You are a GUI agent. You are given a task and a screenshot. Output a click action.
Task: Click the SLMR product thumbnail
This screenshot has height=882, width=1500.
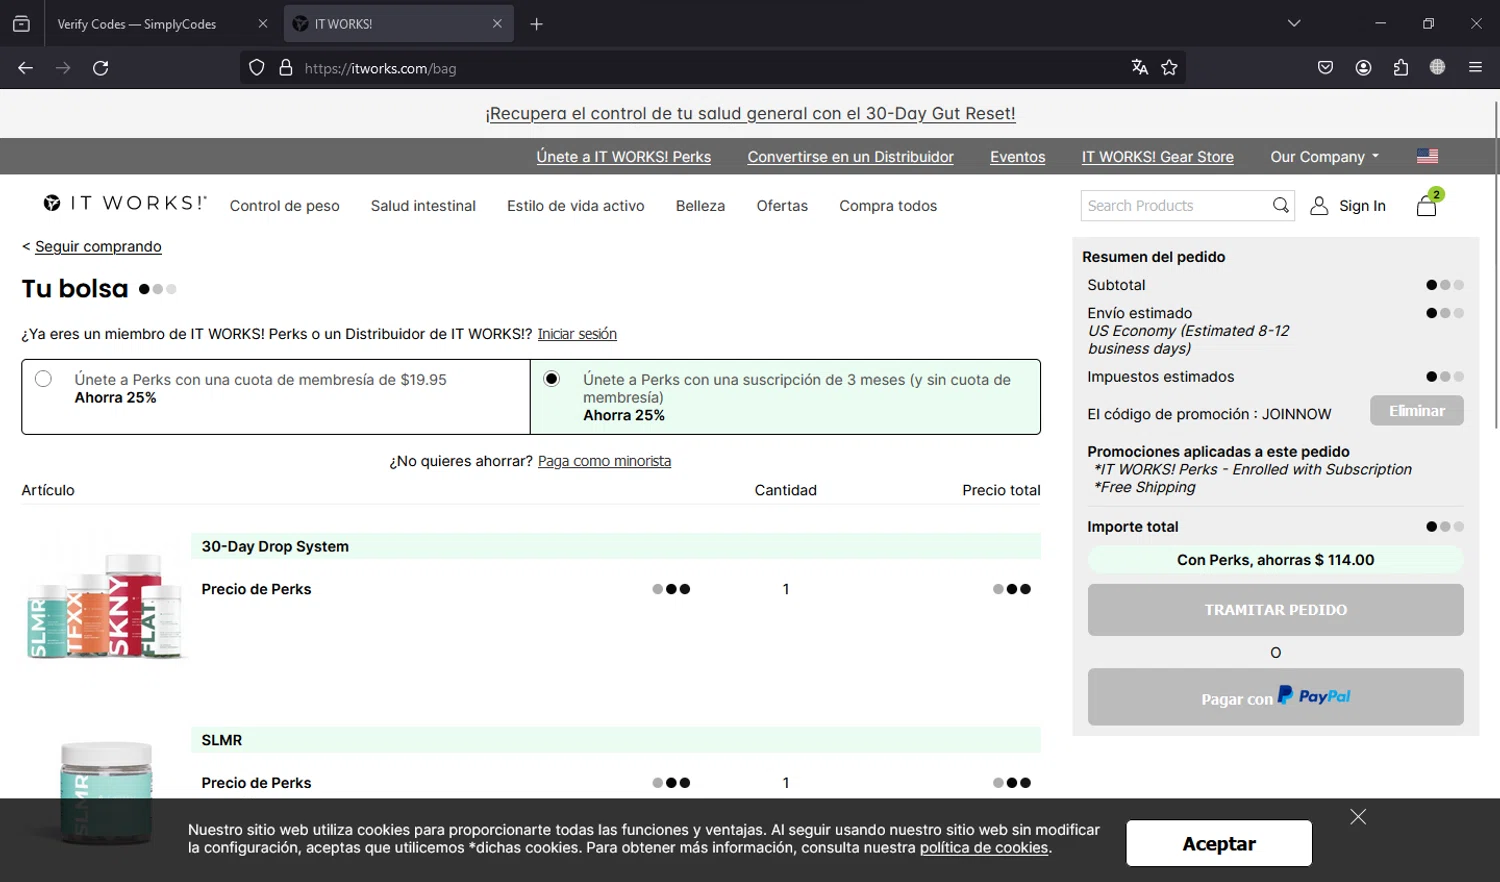click(105, 792)
